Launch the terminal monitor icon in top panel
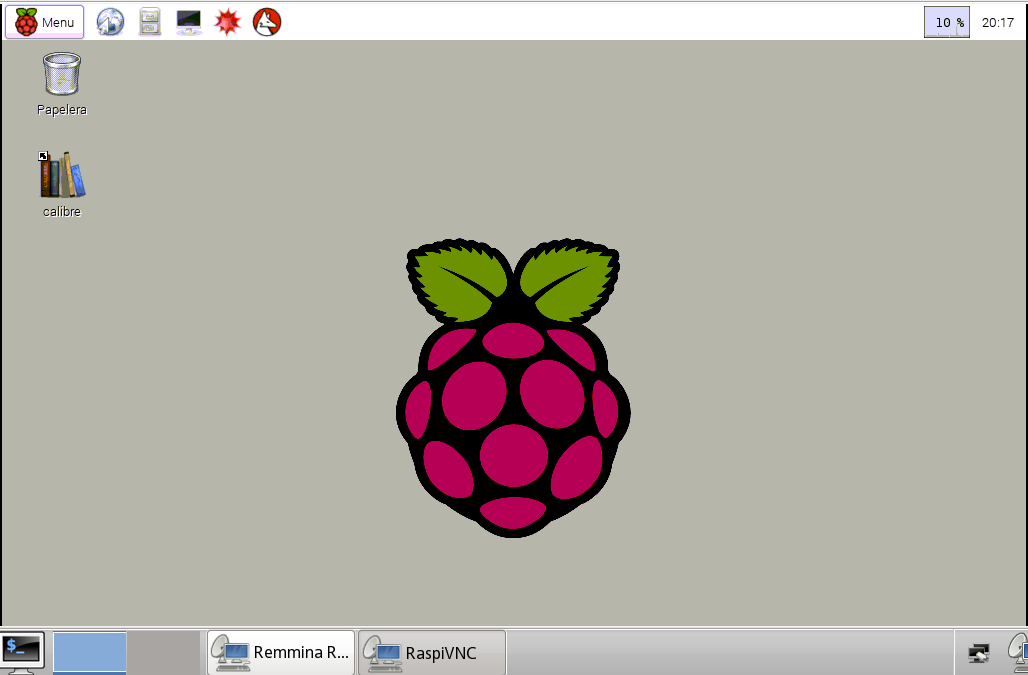Image resolution: width=1028 pixels, height=675 pixels. pyautogui.click(x=189, y=22)
